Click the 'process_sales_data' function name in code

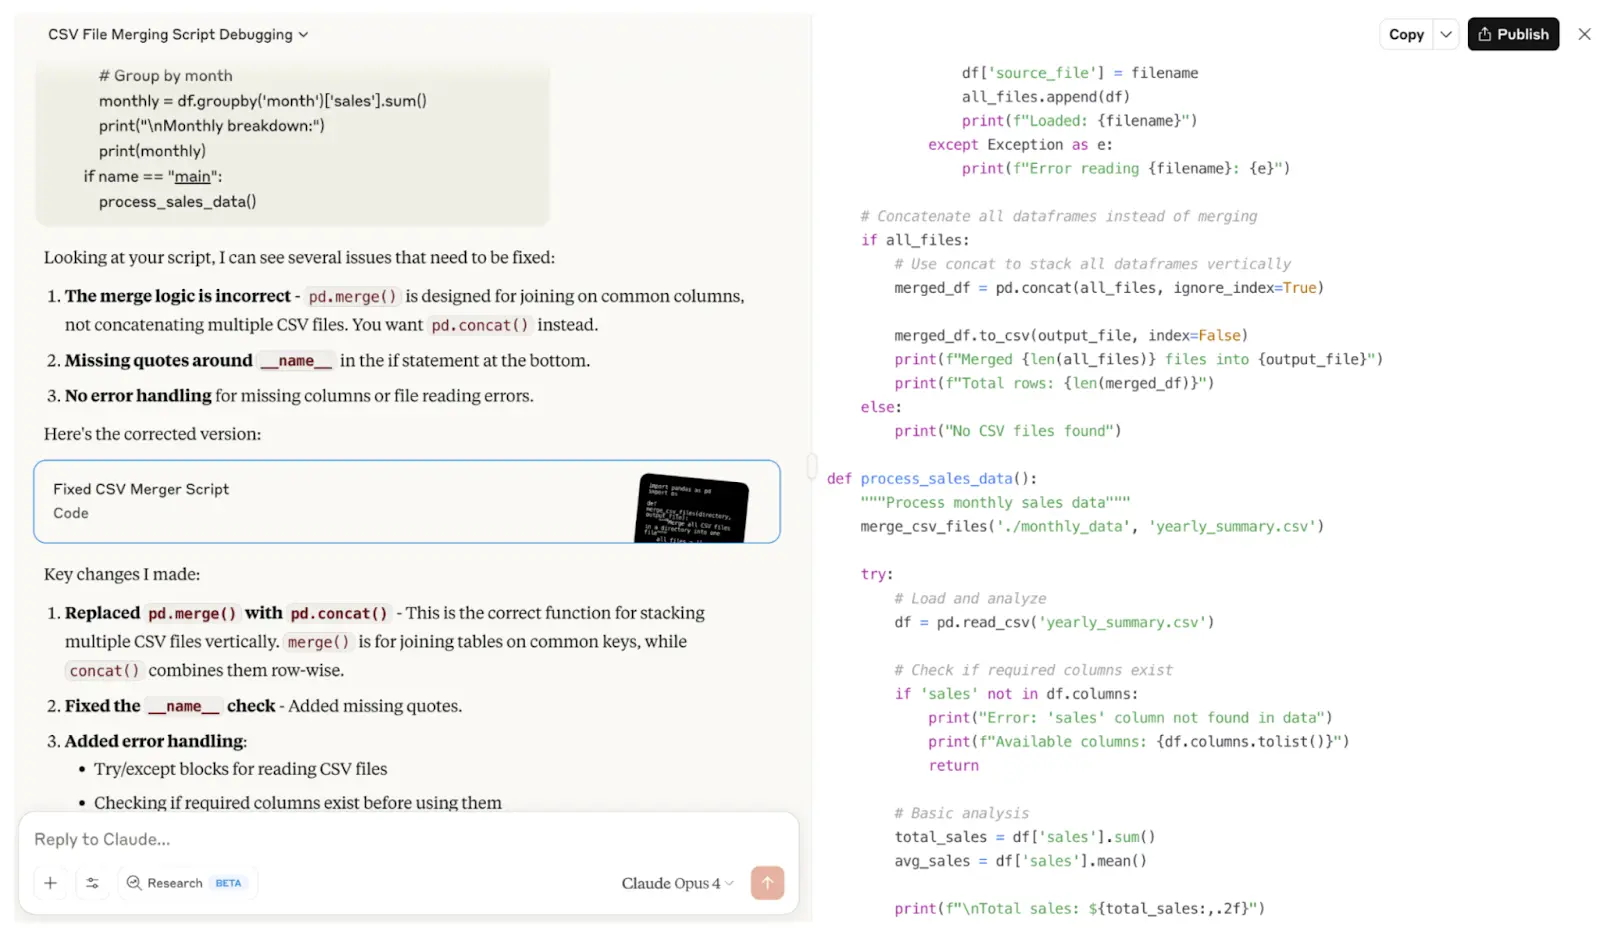tap(936, 479)
